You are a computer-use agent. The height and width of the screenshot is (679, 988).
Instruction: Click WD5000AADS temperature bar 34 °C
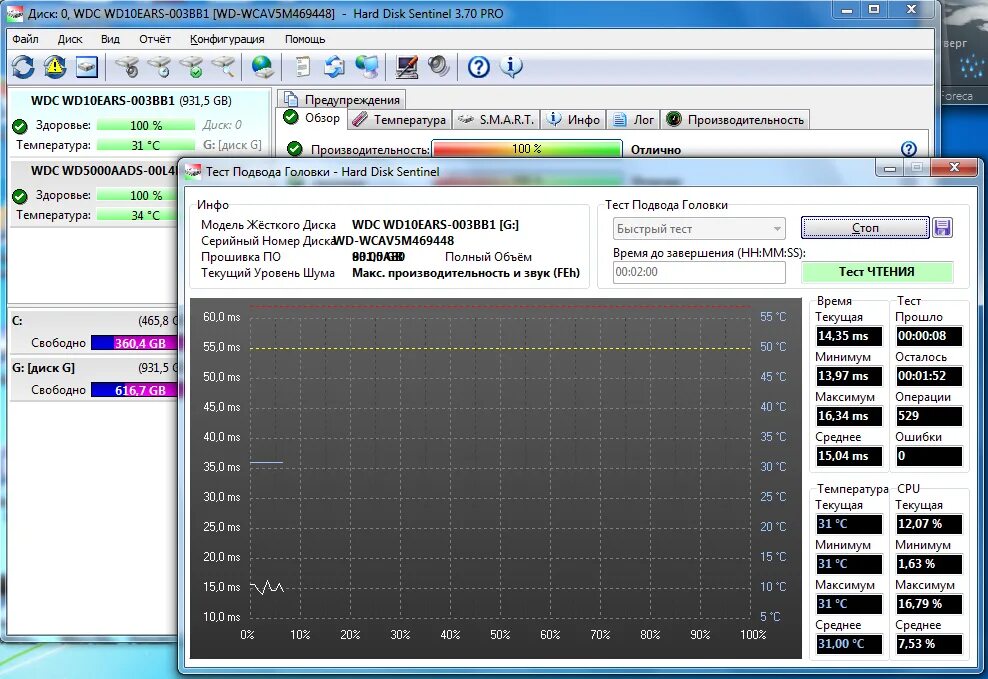137,215
